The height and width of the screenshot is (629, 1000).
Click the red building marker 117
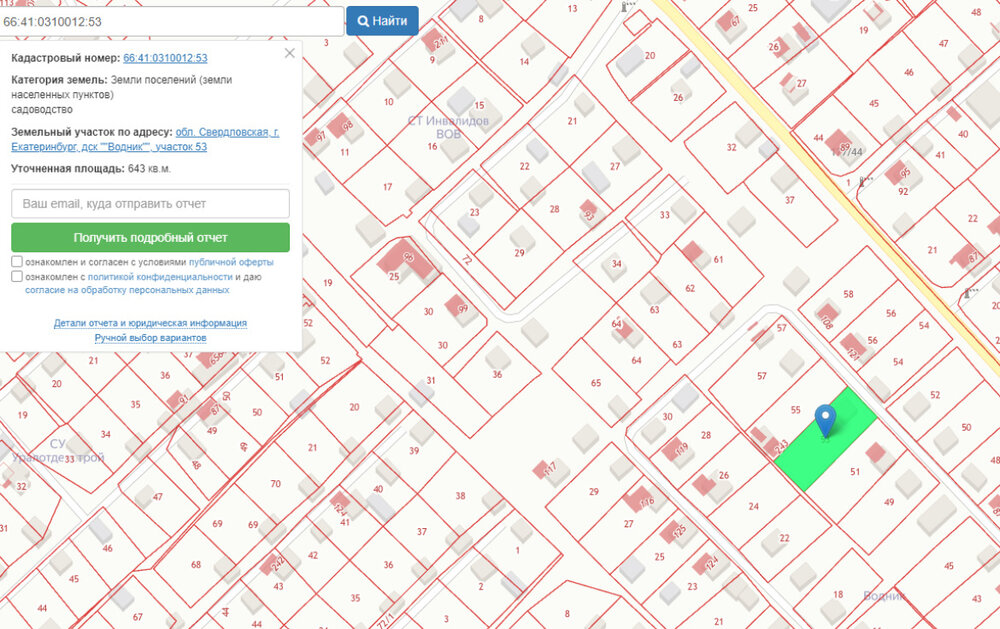546,470
